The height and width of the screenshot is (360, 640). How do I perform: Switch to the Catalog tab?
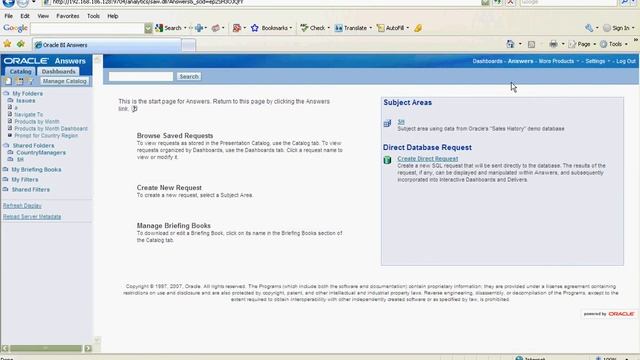[20, 71]
